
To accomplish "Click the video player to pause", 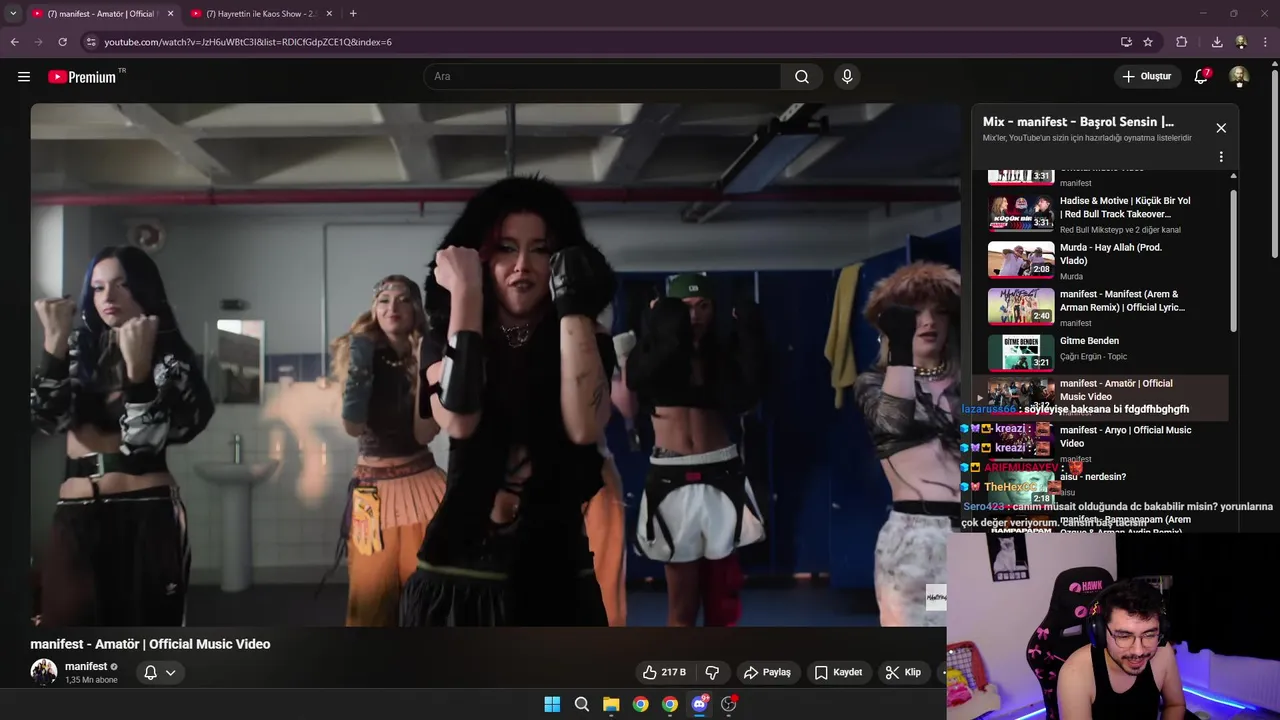I will click(x=495, y=365).
